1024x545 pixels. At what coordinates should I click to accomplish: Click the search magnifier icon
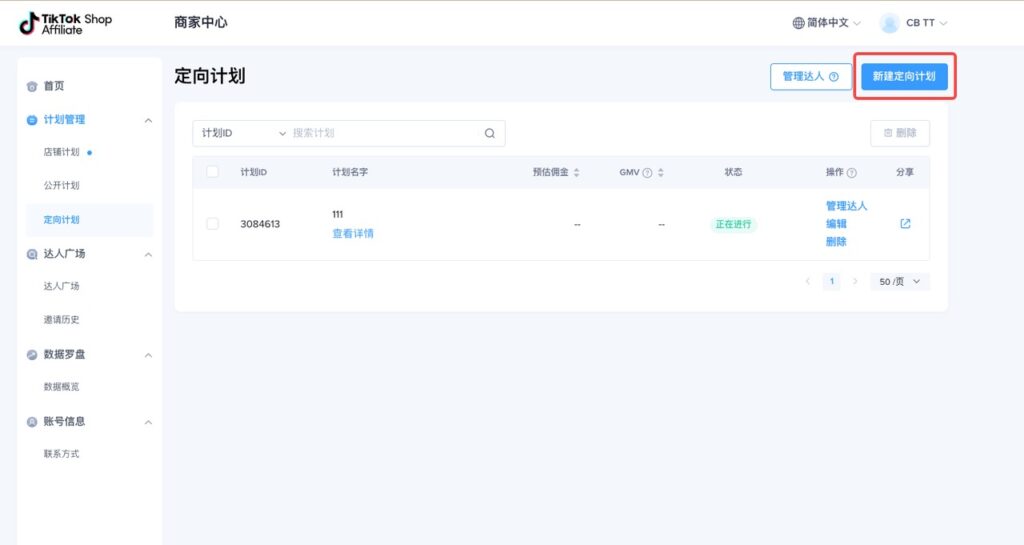click(490, 133)
